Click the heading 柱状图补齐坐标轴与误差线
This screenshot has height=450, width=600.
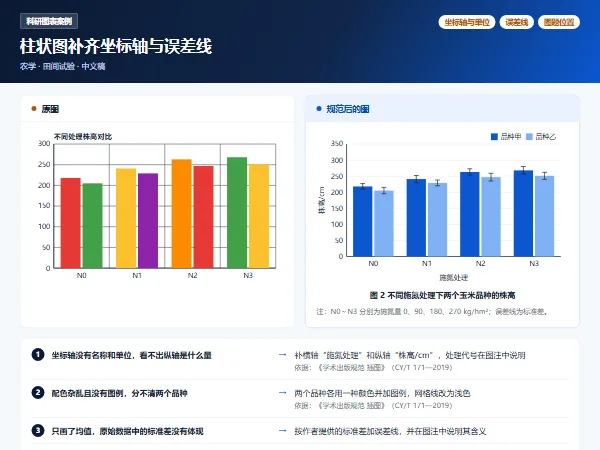(116, 46)
